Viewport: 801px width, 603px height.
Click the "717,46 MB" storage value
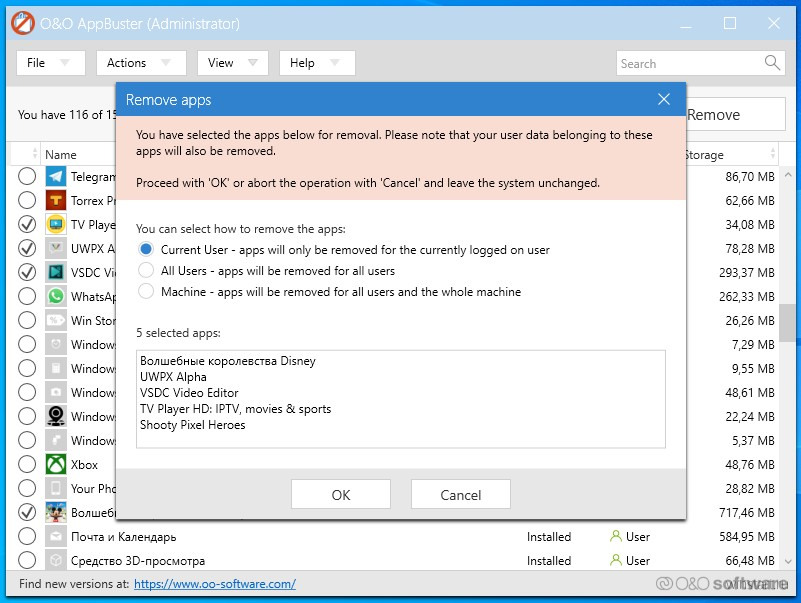click(x=747, y=513)
